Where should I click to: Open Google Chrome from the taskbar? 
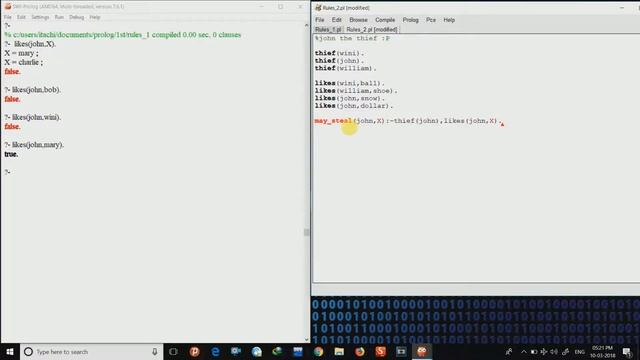318,351
